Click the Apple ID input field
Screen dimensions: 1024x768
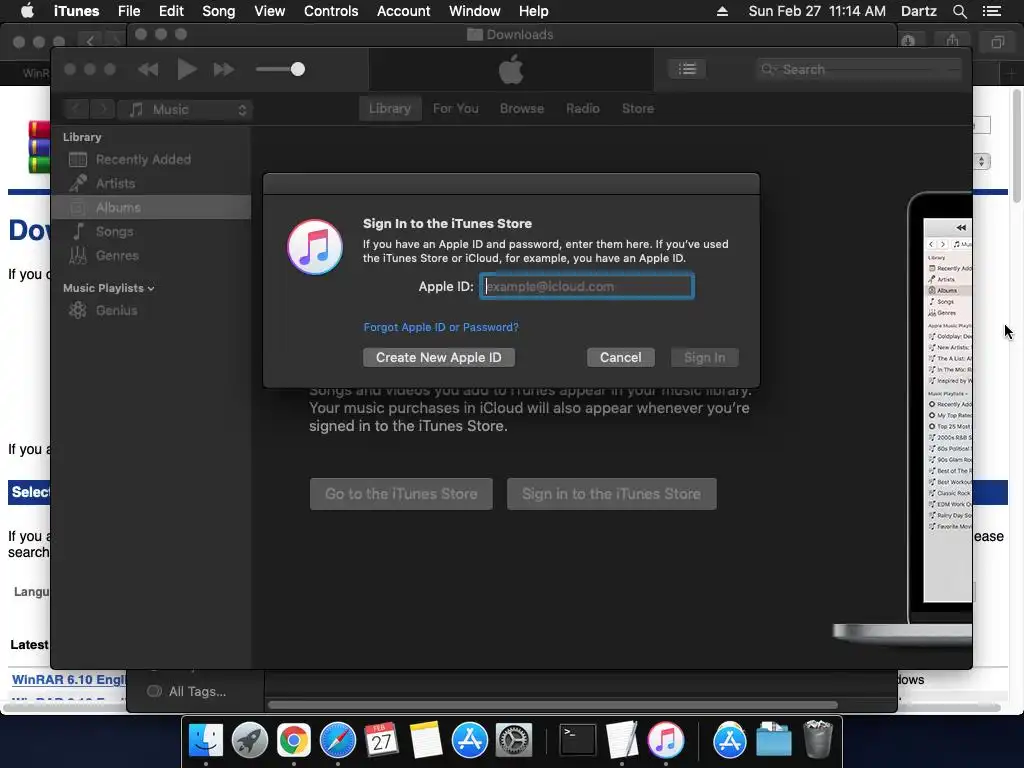pos(586,286)
